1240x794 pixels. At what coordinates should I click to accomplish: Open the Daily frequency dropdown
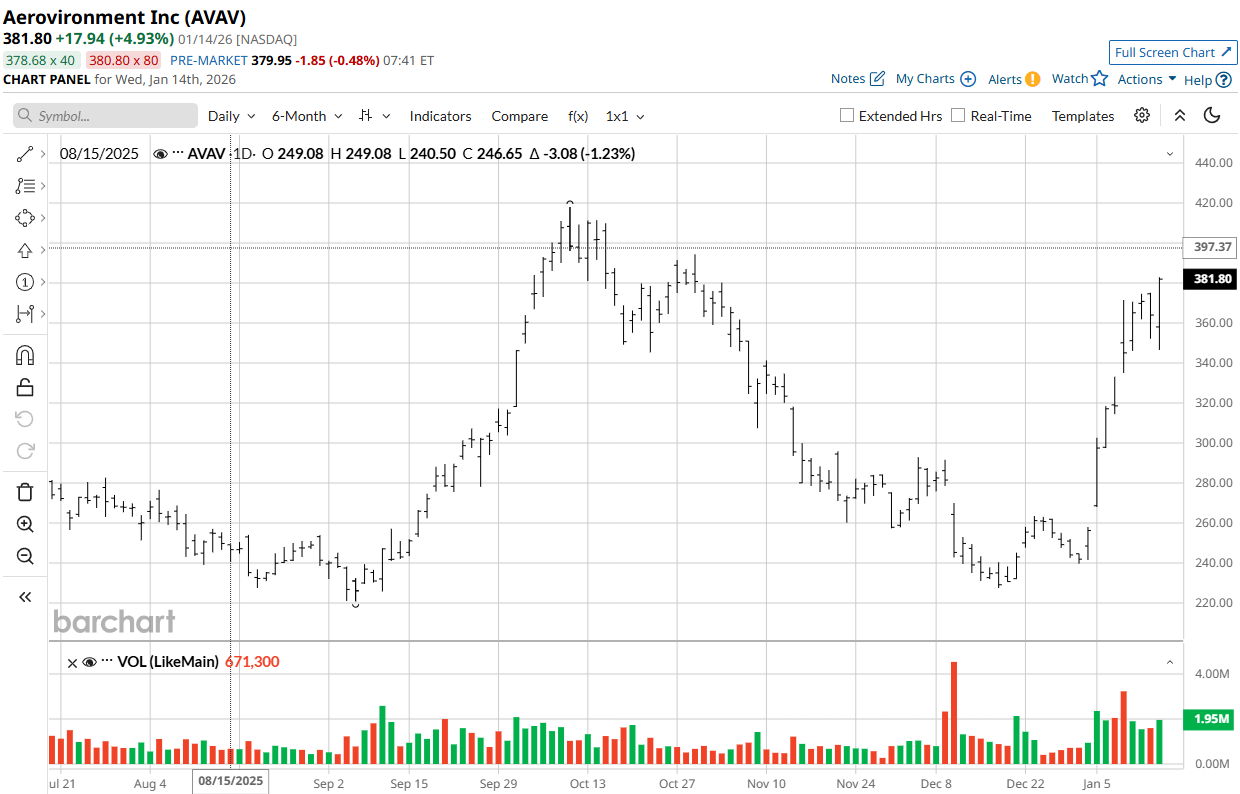click(232, 116)
